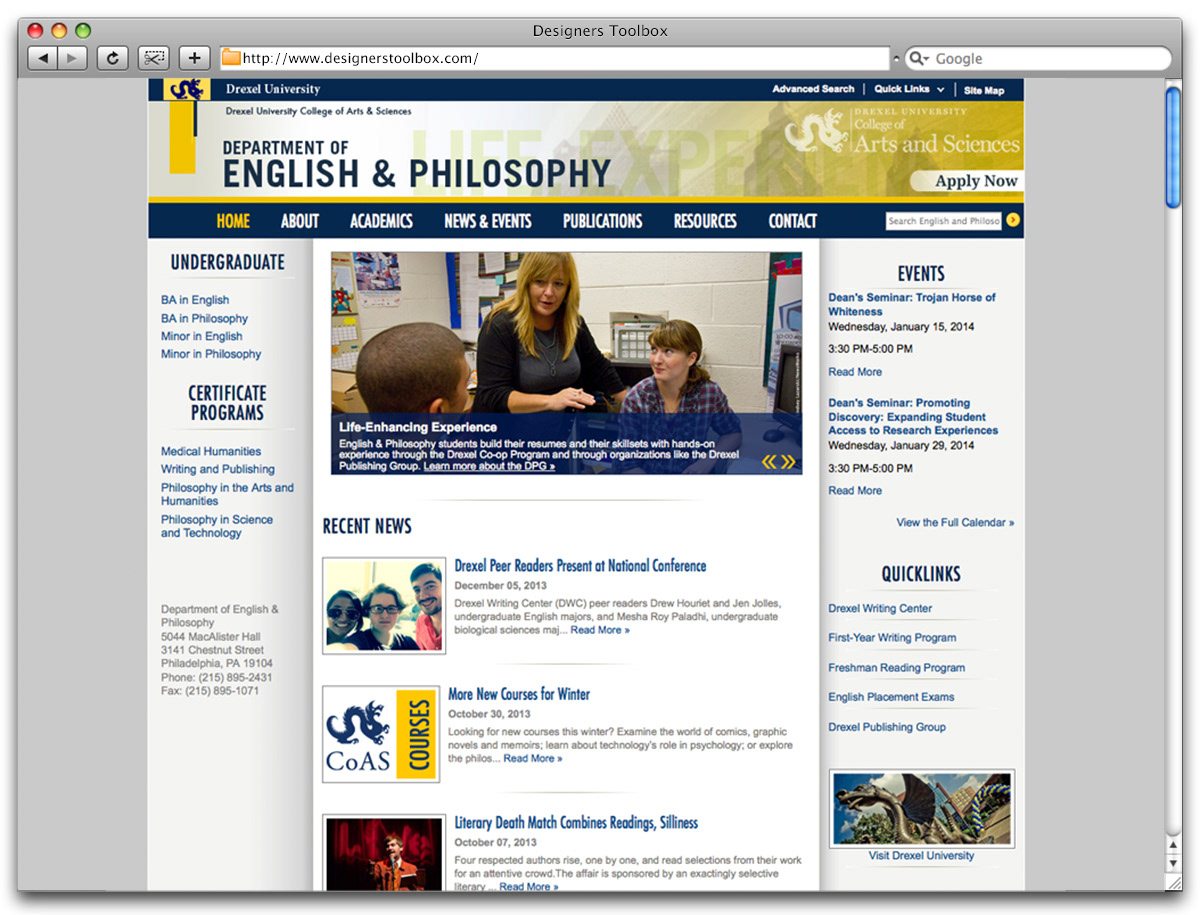Image resolution: width=1200 pixels, height=915 pixels.
Task: Open the PUBLICATIONS navigation menu
Action: pos(603,221)
